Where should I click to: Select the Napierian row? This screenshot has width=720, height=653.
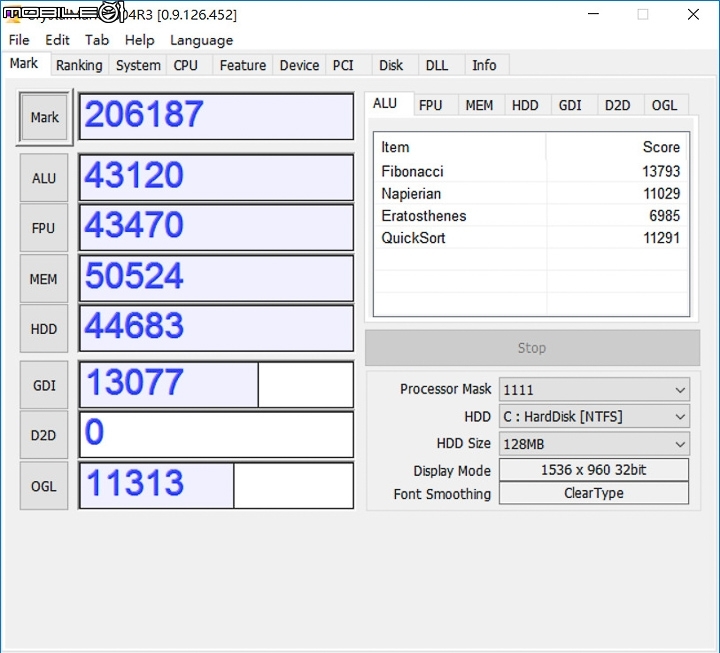[x=531, y=193]
